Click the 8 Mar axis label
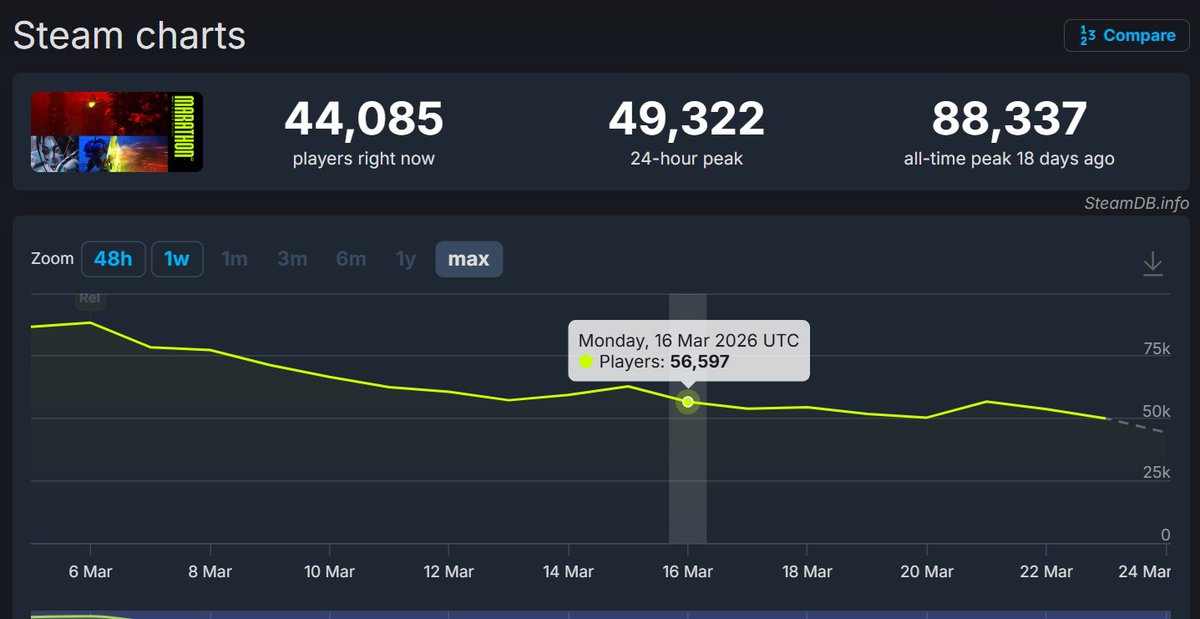Viewport: 1200px width, 619px height. (x=210, y=571)
